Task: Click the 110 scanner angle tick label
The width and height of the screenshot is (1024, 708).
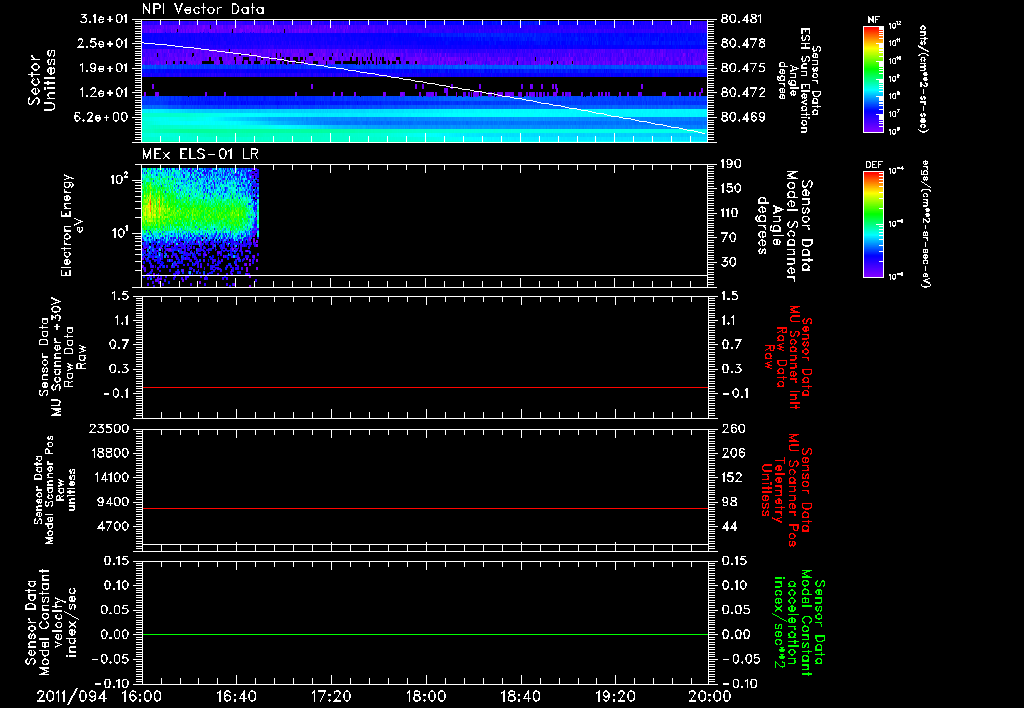Action: [731, 213]
